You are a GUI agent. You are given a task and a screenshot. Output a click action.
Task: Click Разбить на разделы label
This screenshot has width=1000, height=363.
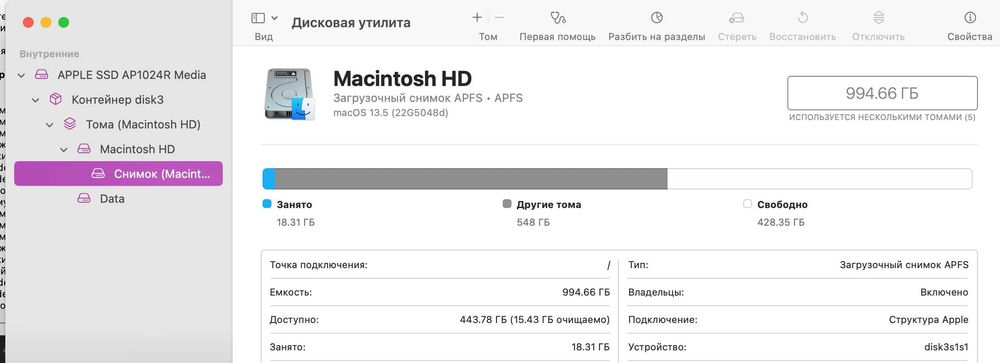pos(656,37)
